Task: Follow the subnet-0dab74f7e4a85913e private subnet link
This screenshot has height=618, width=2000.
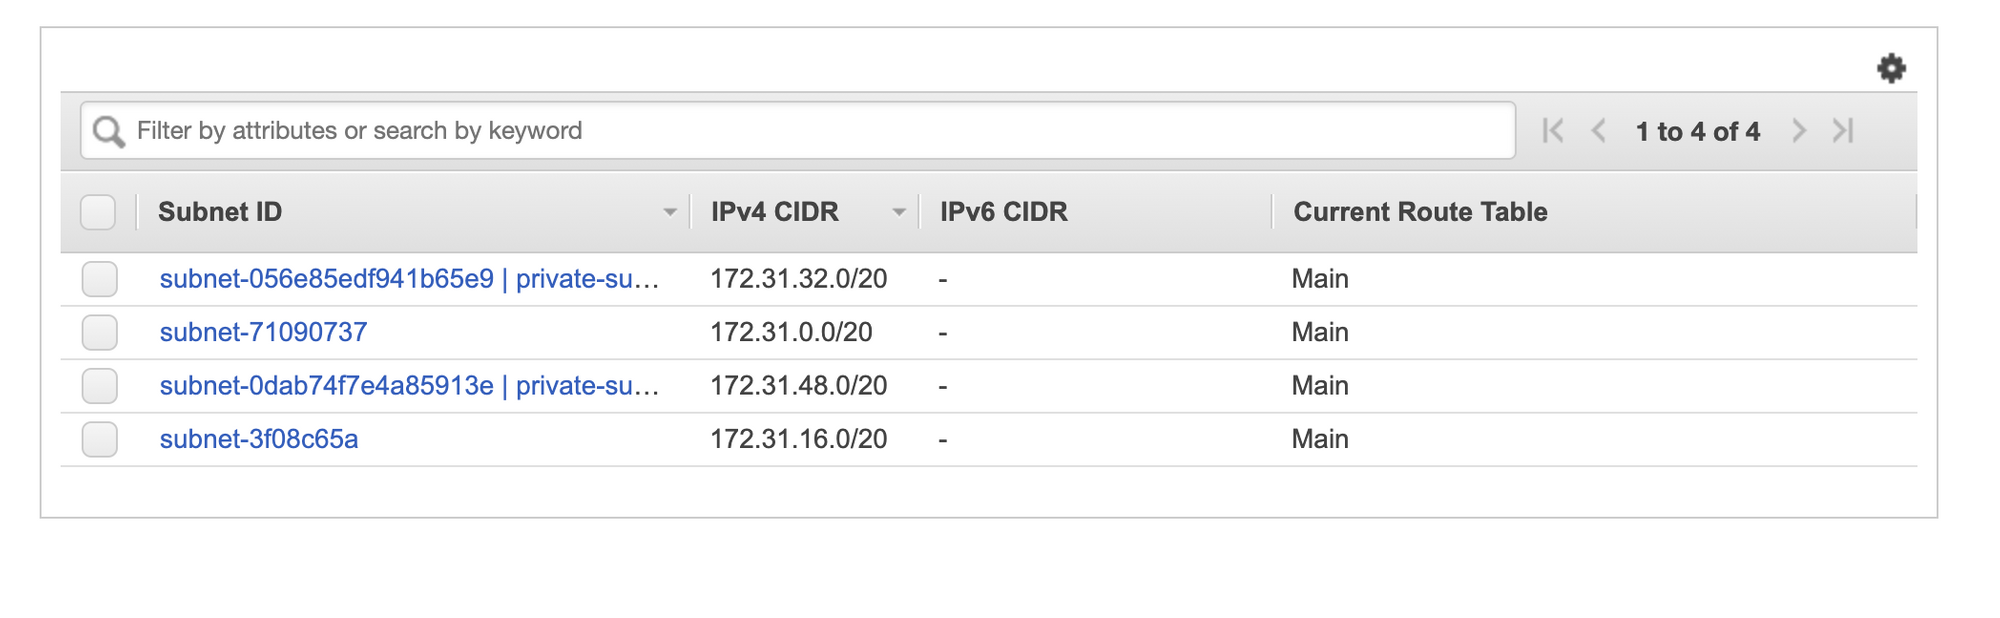Action: click(408, 386)
